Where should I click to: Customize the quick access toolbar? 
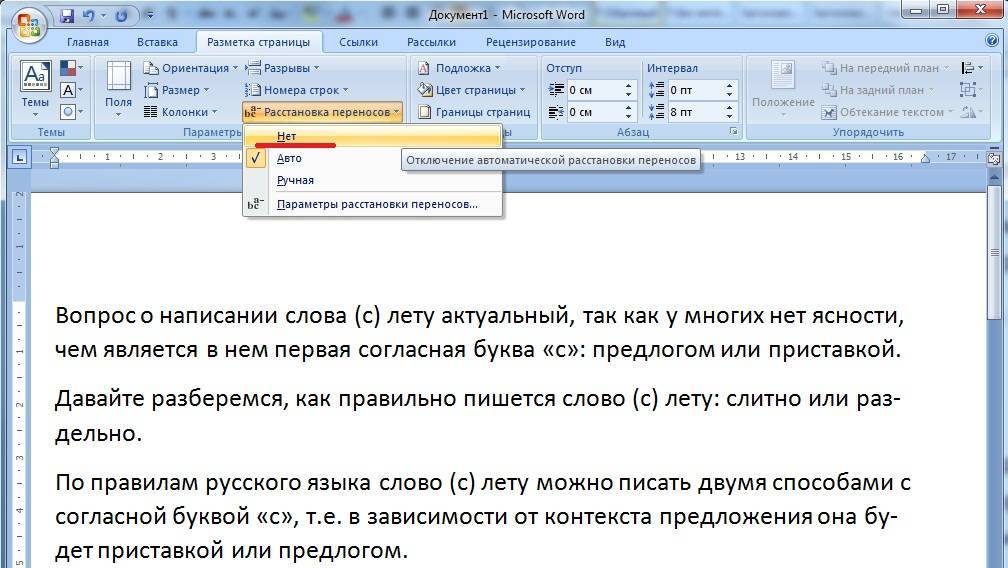149,16
